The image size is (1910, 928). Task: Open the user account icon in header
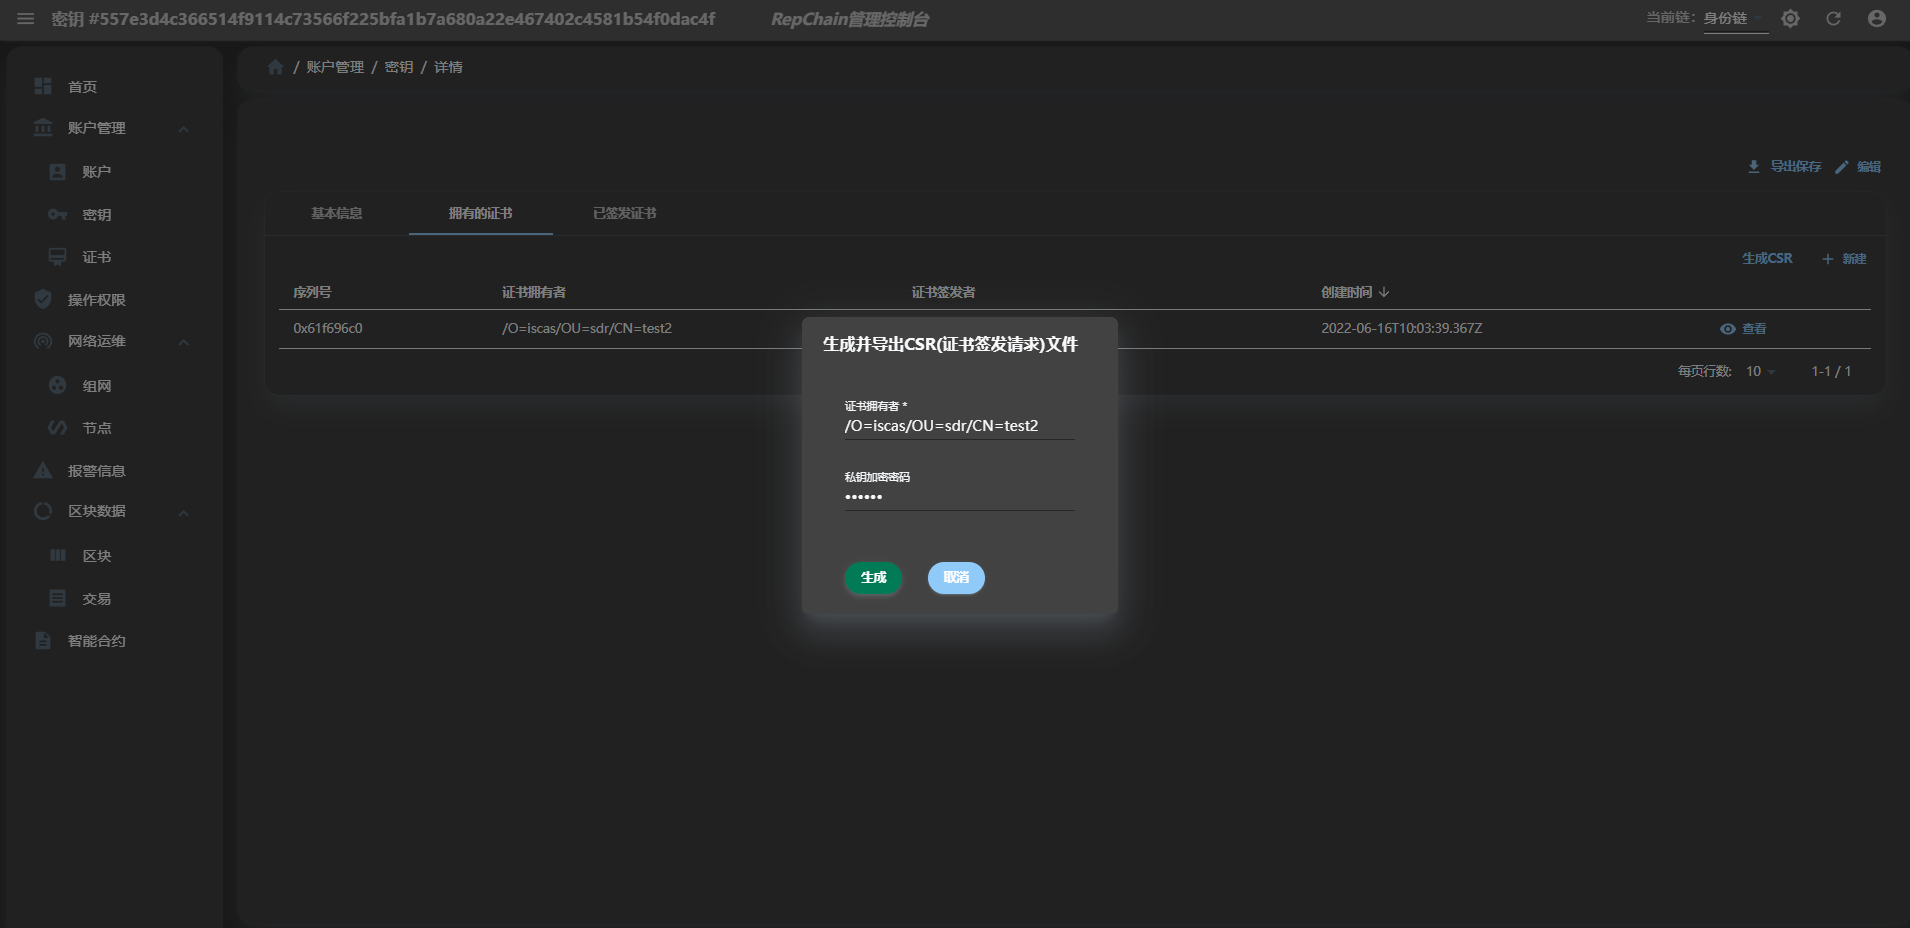pyautogui.click(x=1877, y=19)
